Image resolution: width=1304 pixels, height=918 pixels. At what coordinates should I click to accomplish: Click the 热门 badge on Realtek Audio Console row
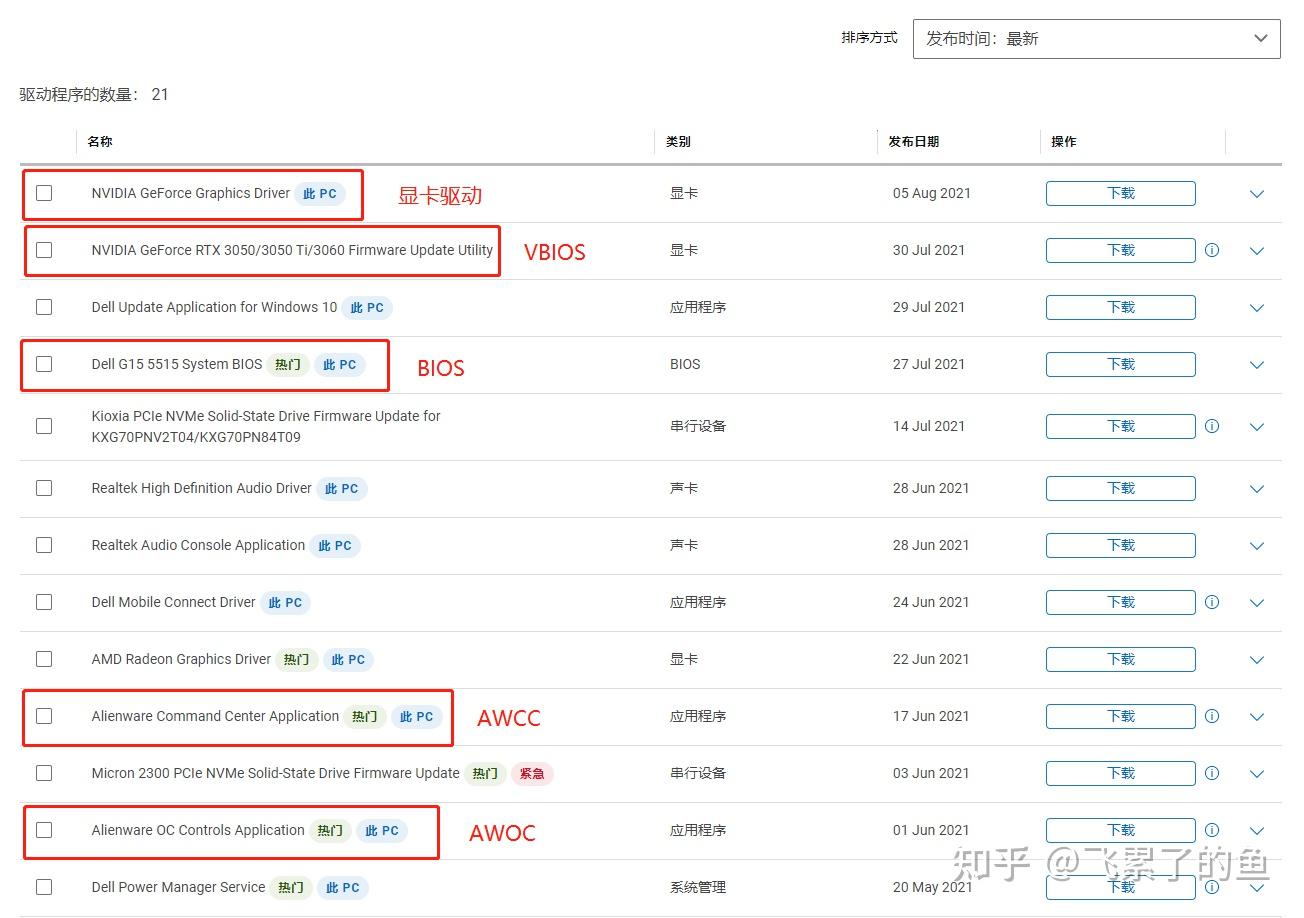(335, 545)
